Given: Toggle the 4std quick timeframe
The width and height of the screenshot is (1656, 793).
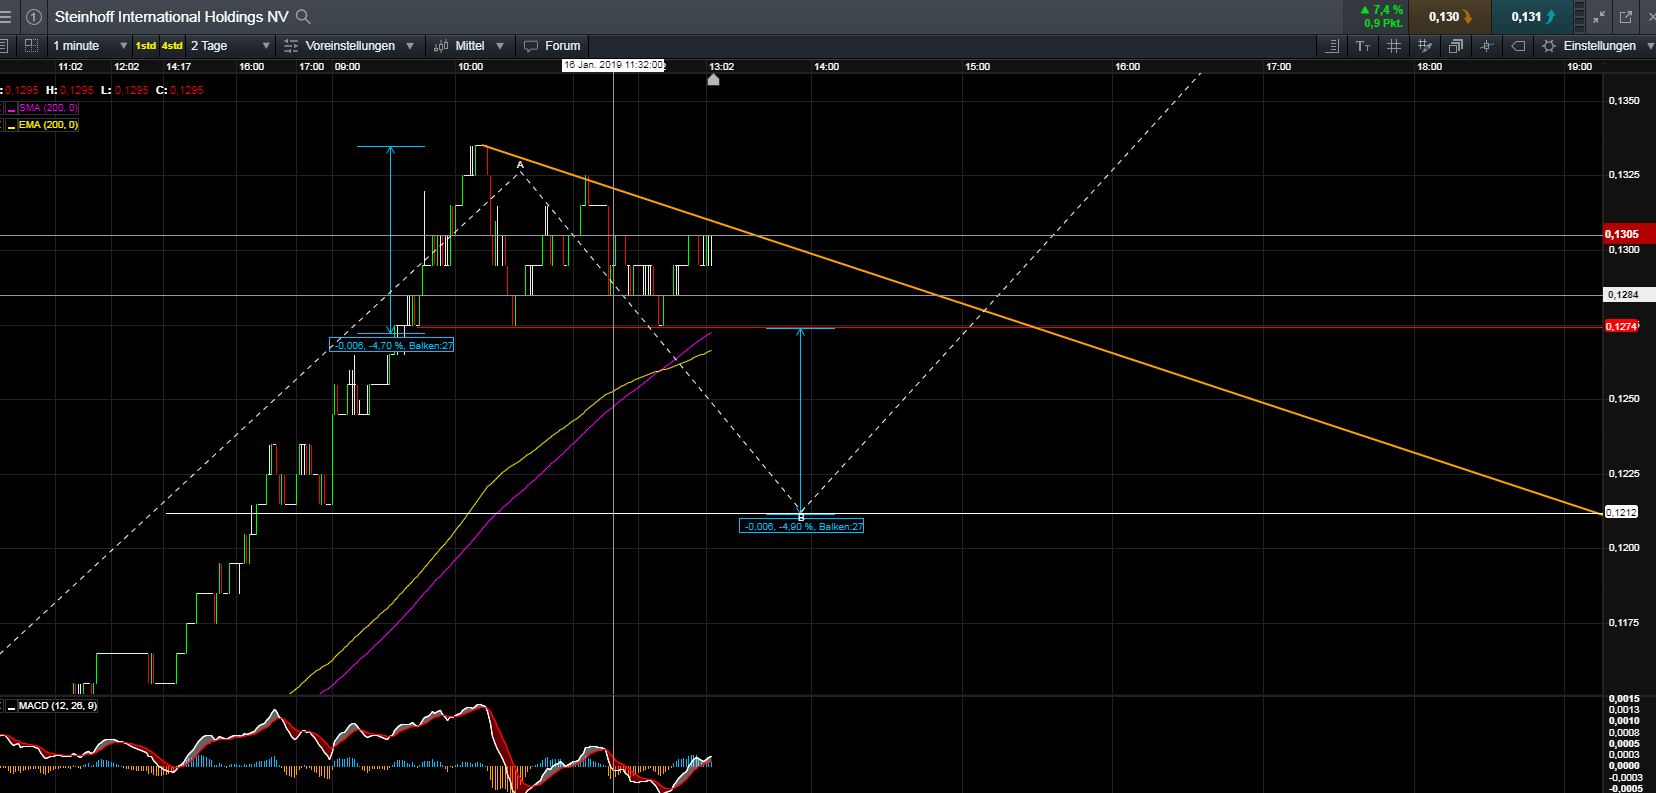Looking at the screenshot, I should click(x=172, y=46).
